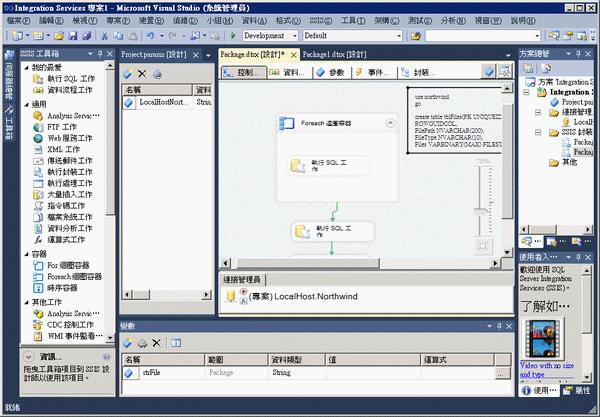Click the Save toolbar icon

72,36
